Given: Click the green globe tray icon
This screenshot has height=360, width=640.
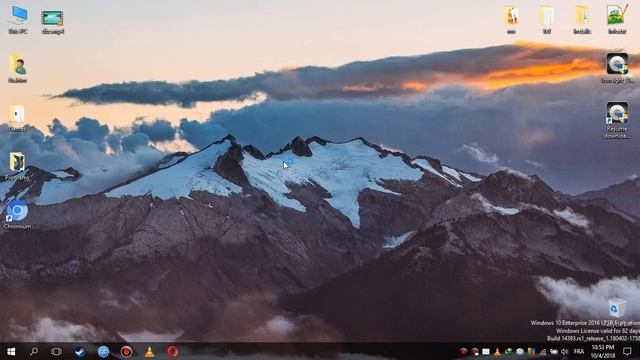Looking at the screenshot, I should click(508, 351).
